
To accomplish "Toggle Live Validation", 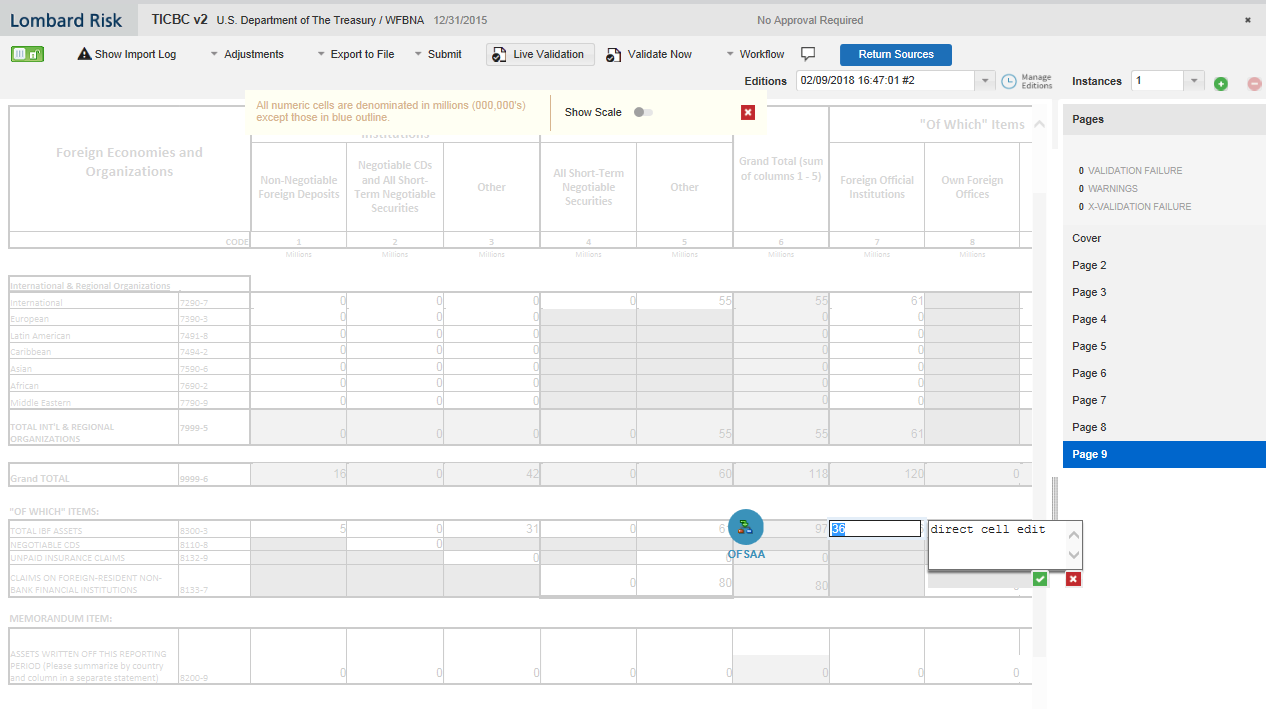I will [540, 54].
